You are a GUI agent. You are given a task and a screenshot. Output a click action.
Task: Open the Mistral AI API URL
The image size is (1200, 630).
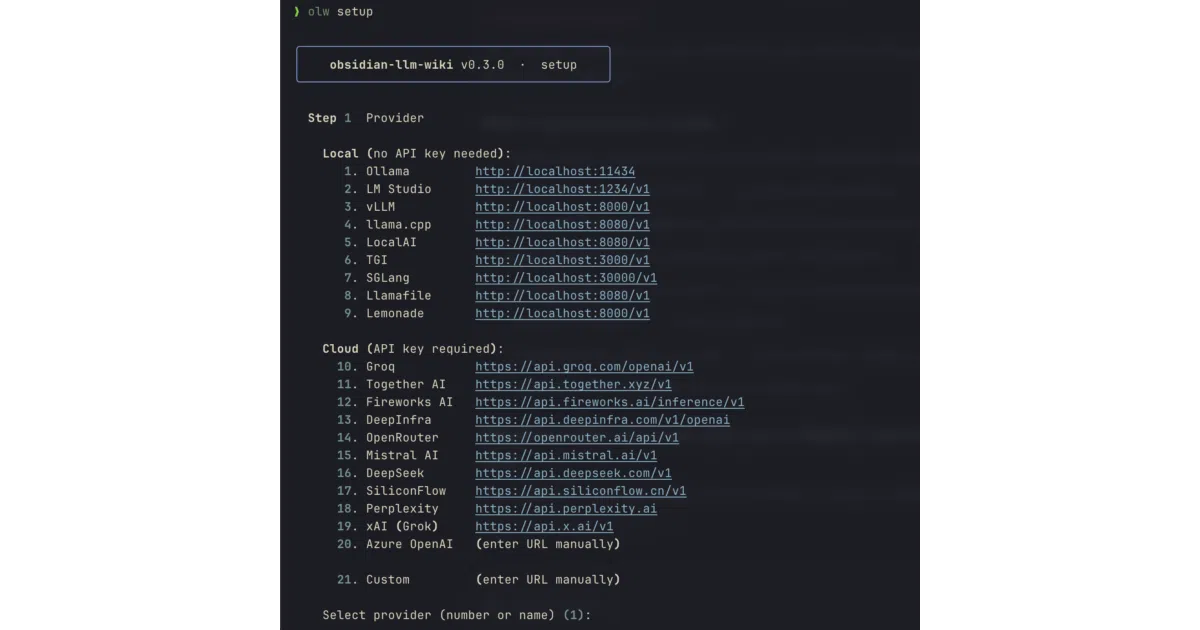click(566, 455)
